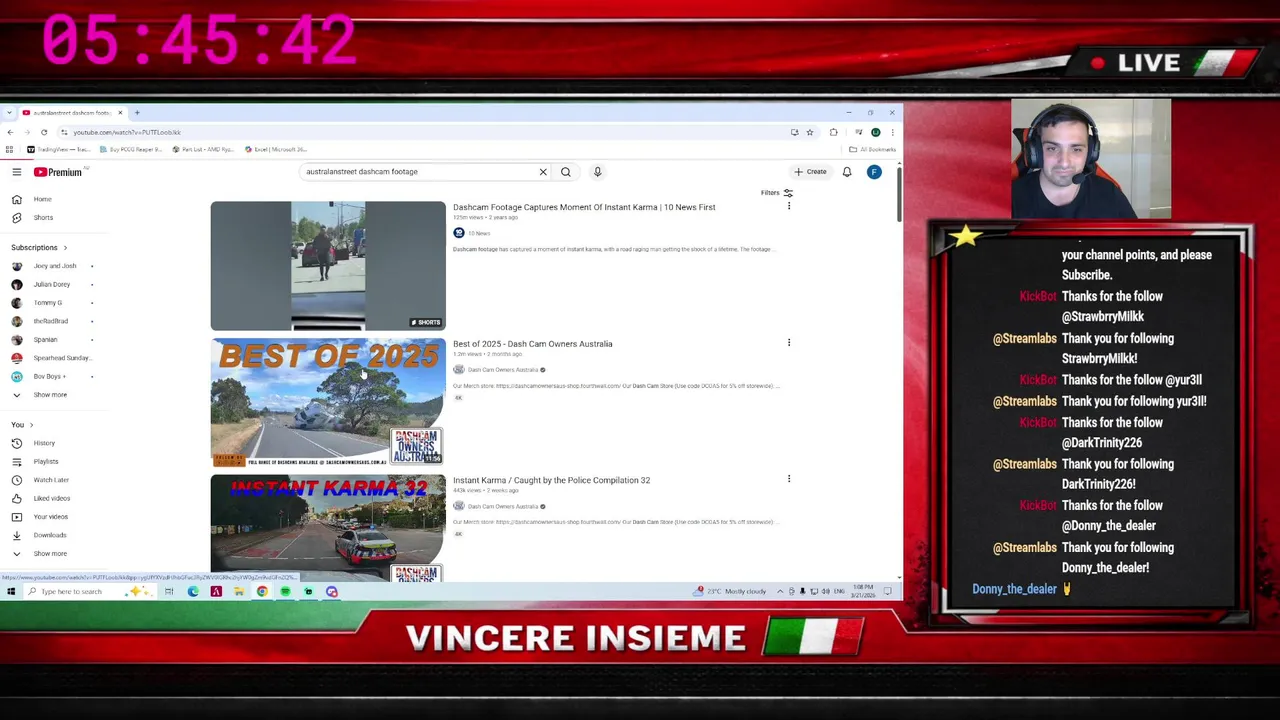Click the YouTube Premium logo

point(58,172)
